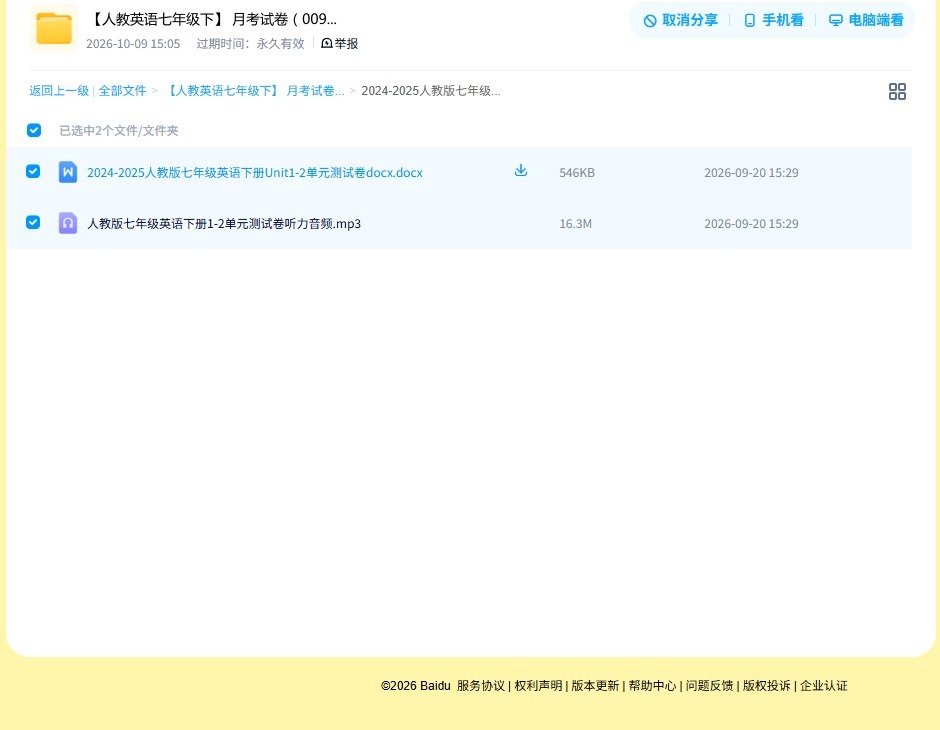Click the share date 2026-10-09 15:05
The height and width of the screenshot is (730, 940).
point(133,44)
